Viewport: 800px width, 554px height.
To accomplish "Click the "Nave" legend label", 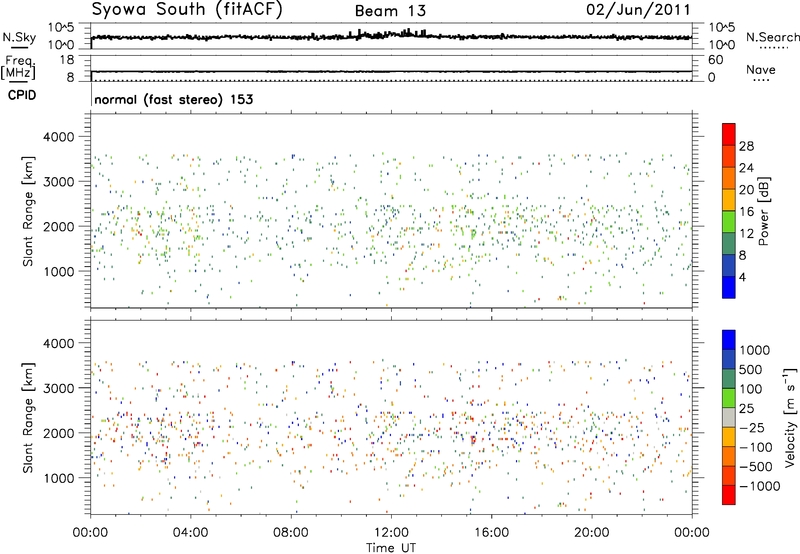I will tap(760, 69).
